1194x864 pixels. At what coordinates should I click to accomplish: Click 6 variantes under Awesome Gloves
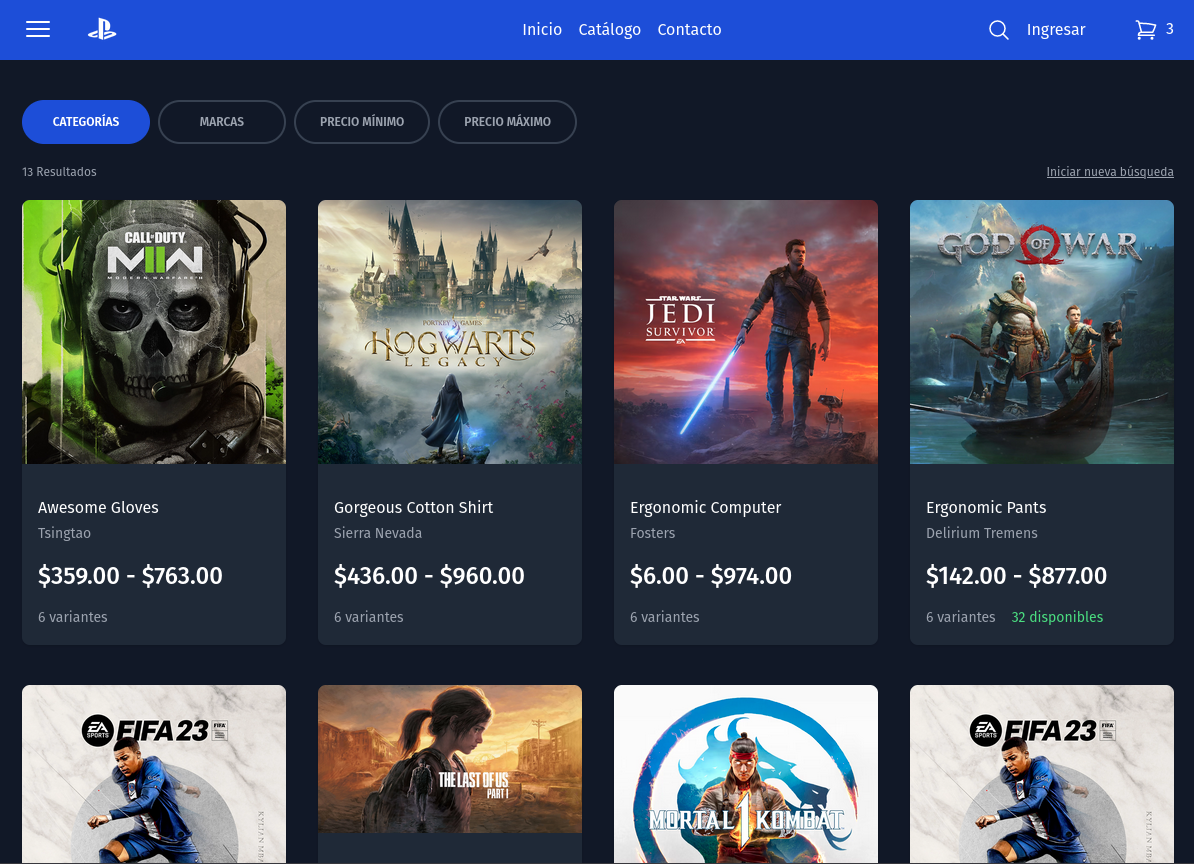[73, 617]
